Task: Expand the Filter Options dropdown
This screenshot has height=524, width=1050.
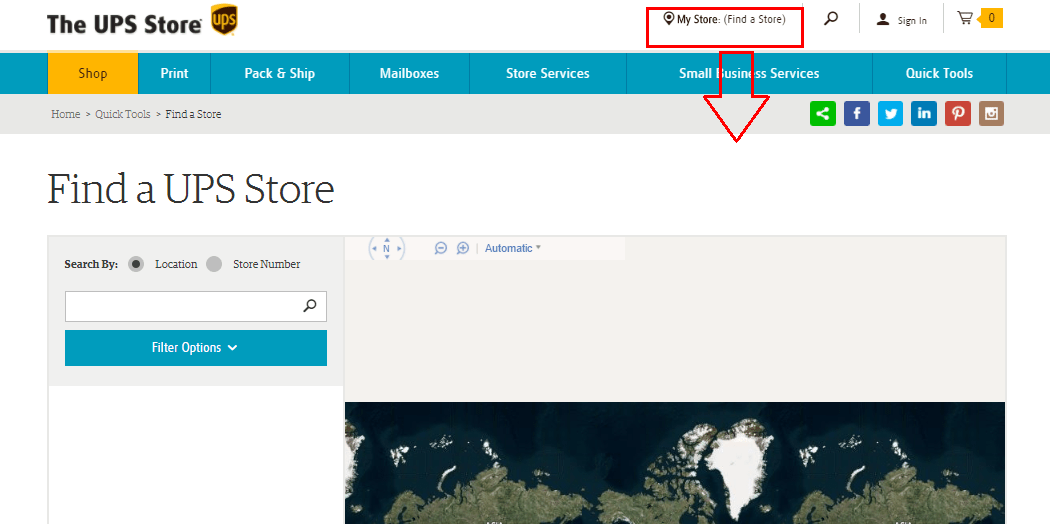Action: [x=196, y=348]
